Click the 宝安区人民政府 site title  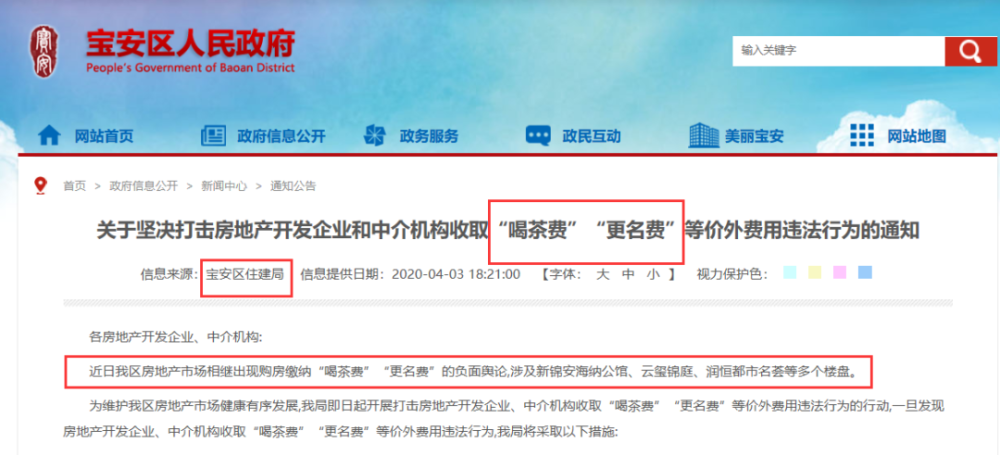pos(190,43)
